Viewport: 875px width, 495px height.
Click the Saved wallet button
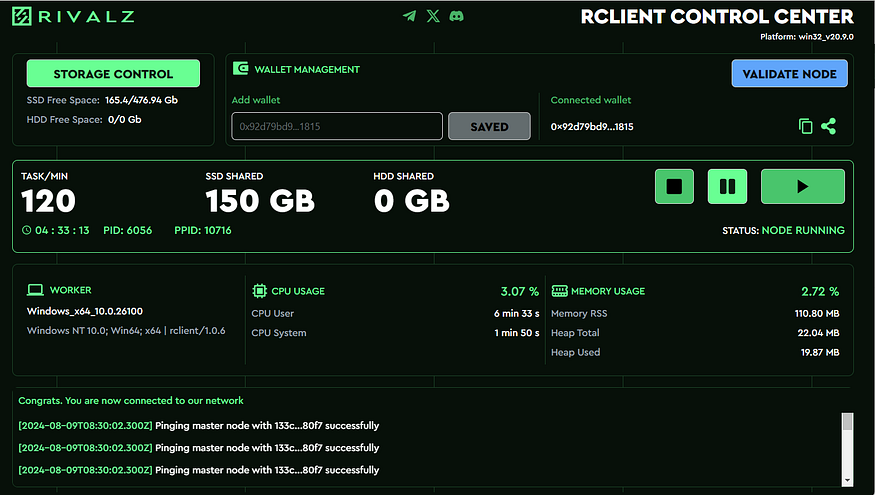[x=489, y=126]
